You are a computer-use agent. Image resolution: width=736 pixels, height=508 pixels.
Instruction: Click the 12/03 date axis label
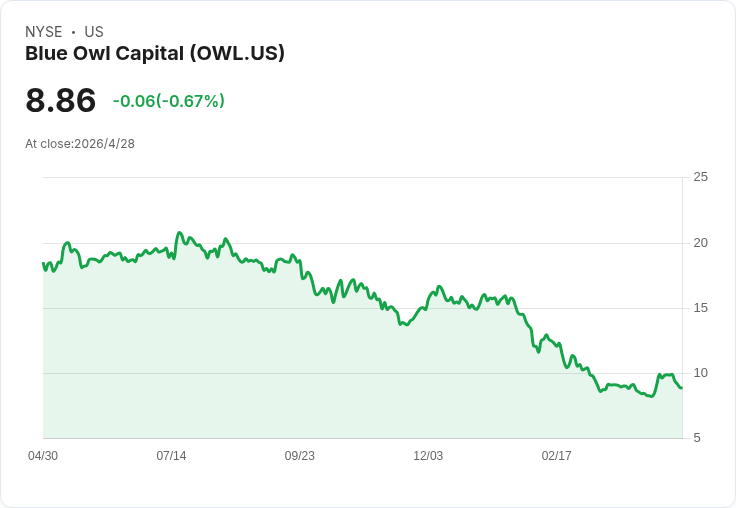tap(428, 456)
